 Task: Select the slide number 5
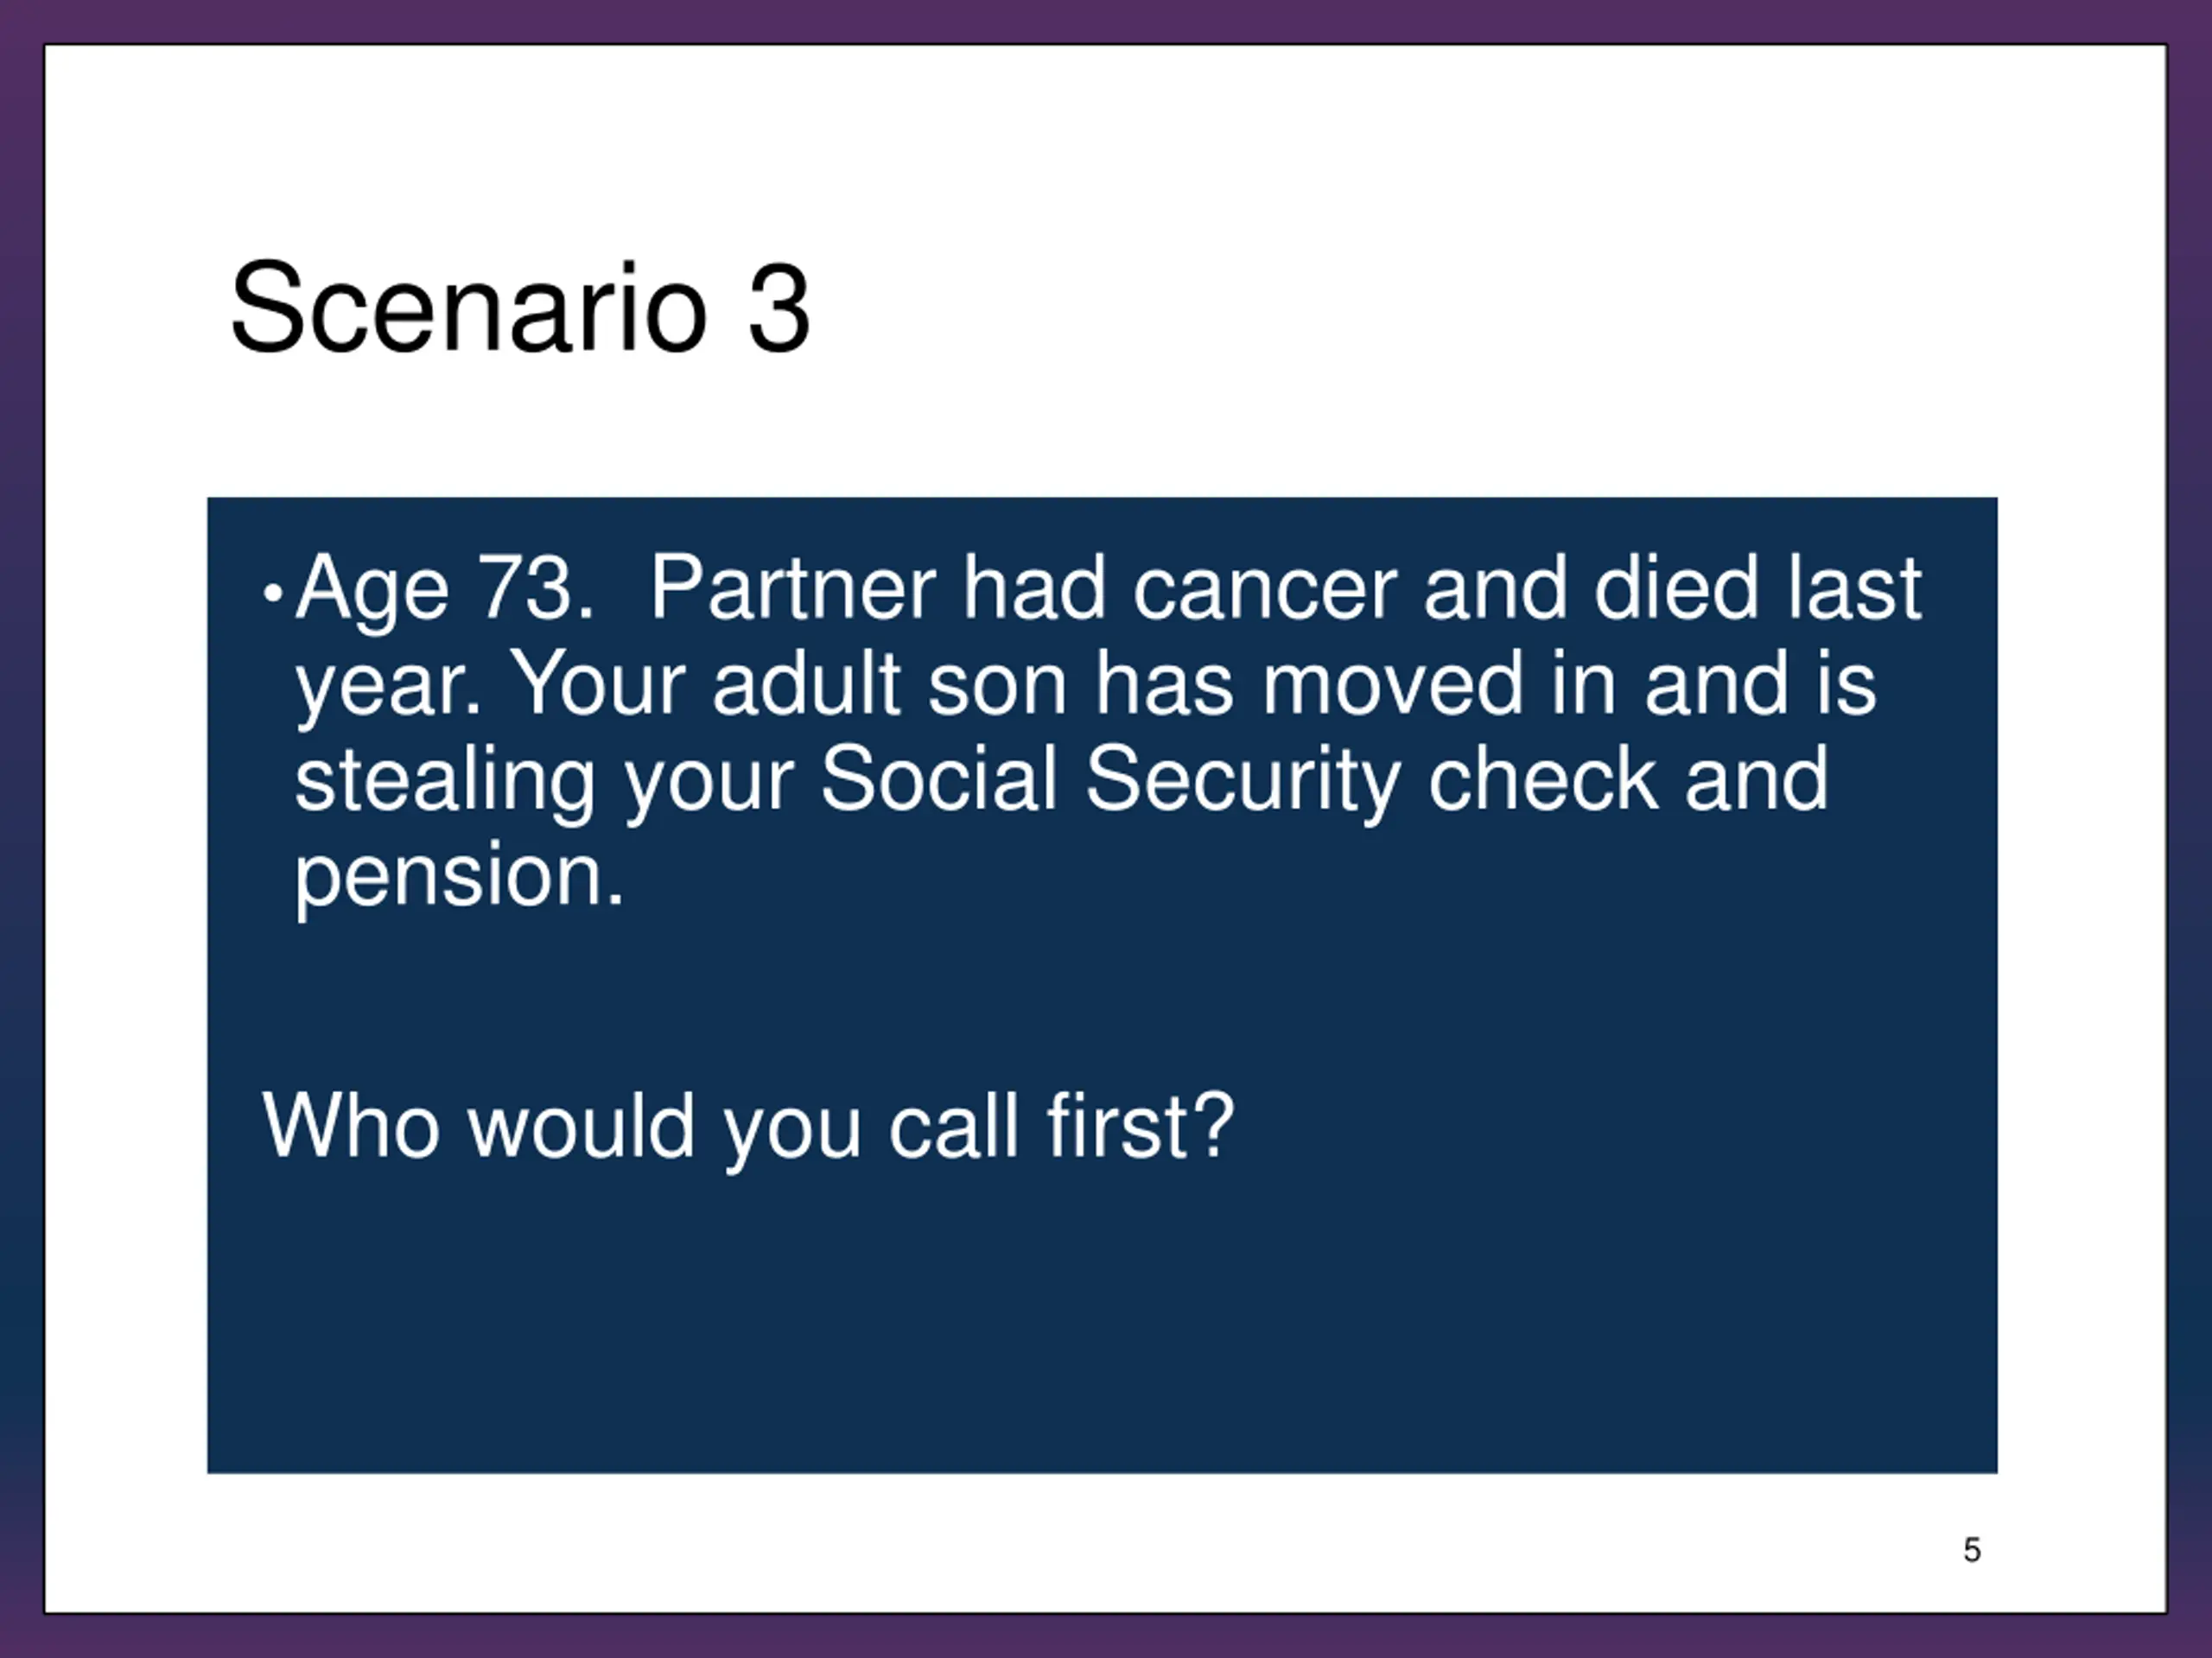(1971, 1551)
